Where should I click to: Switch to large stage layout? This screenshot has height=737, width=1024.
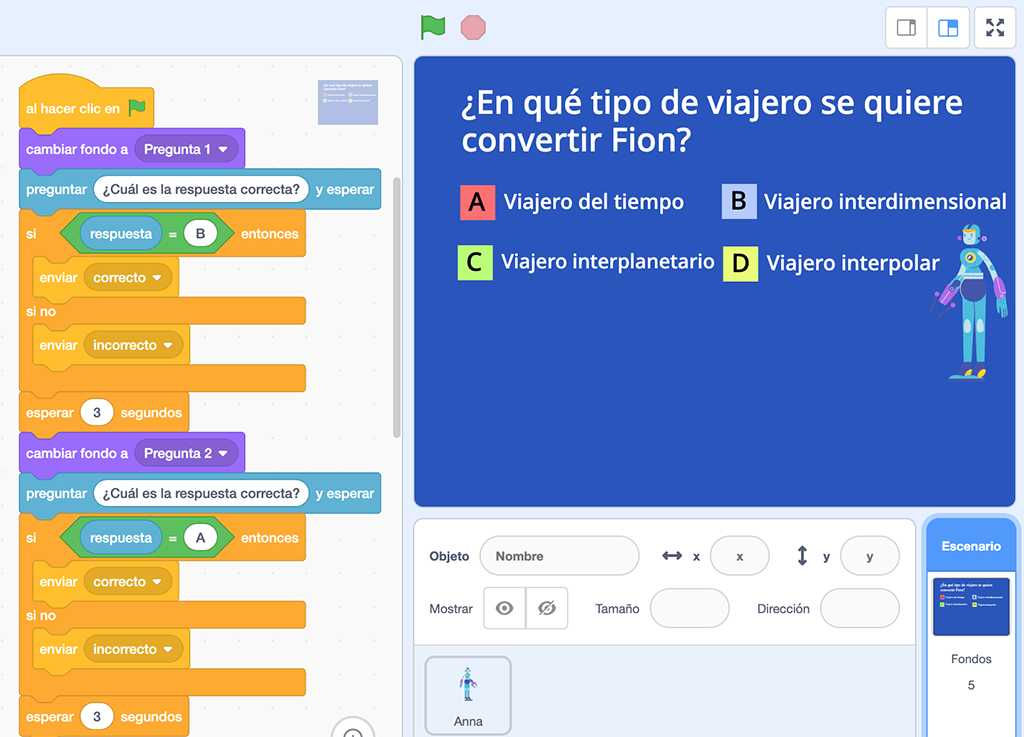click(x=948, y=28)
